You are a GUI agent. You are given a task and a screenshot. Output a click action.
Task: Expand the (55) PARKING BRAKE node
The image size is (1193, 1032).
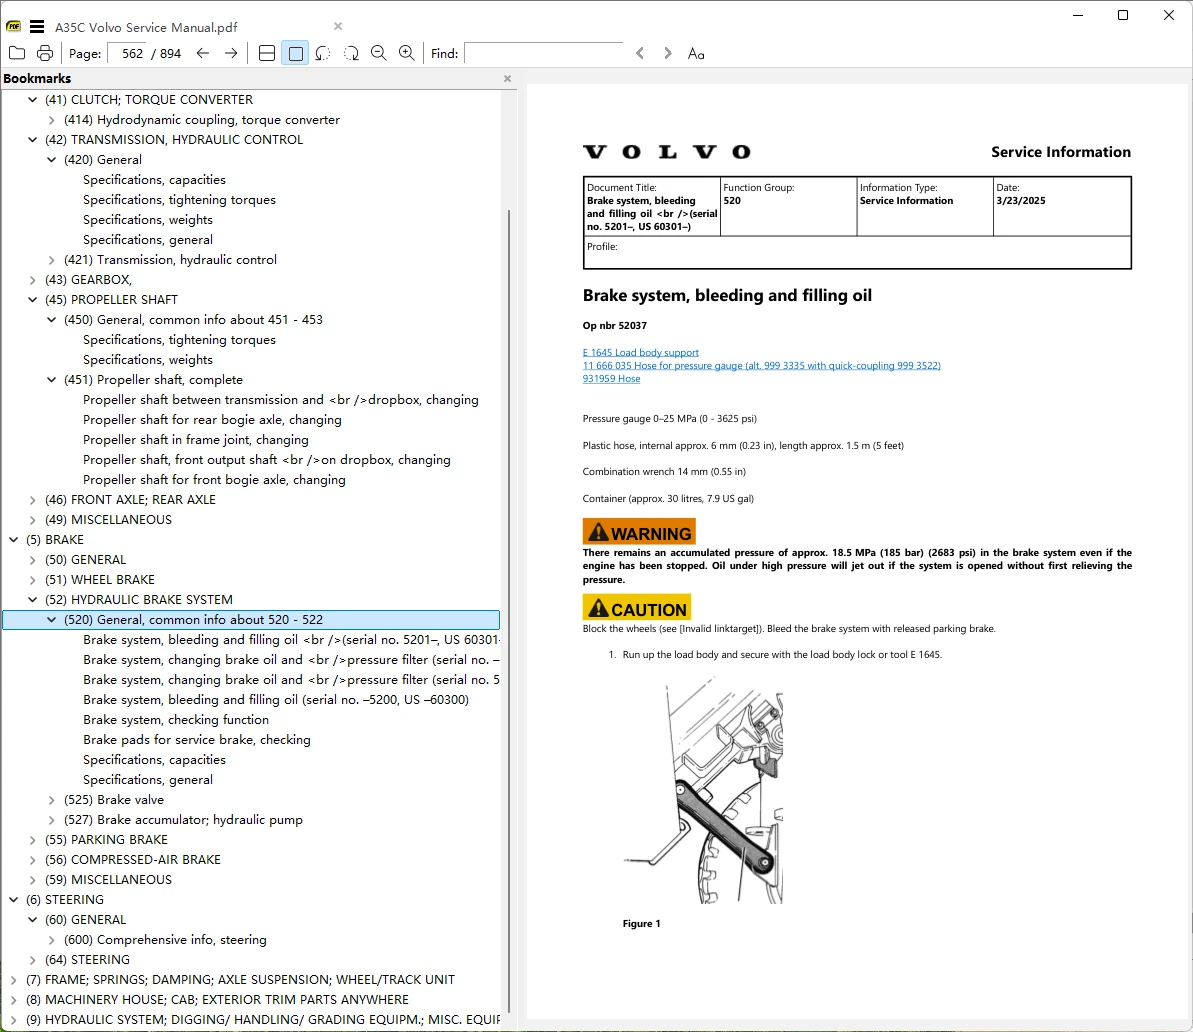33,839
